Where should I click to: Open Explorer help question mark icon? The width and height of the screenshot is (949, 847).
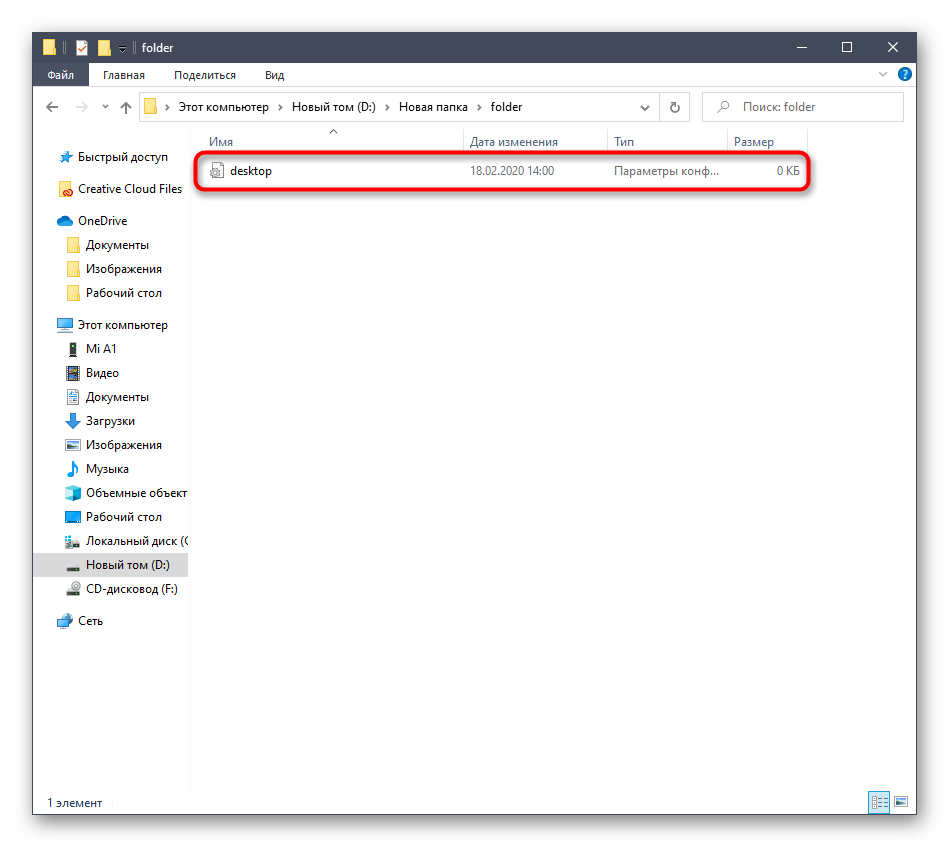pyautogui.click(x=904, y=74)
